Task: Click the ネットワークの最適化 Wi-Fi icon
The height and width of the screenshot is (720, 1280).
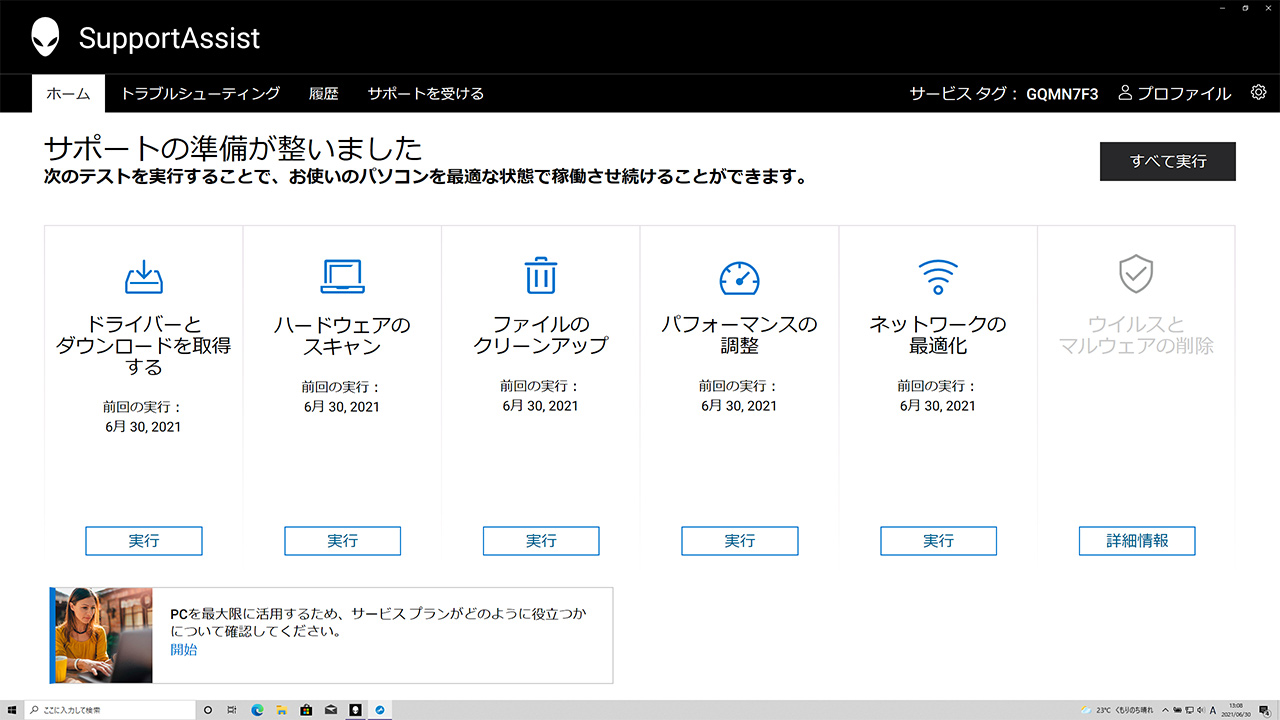Action: click(x=938, y=276)
